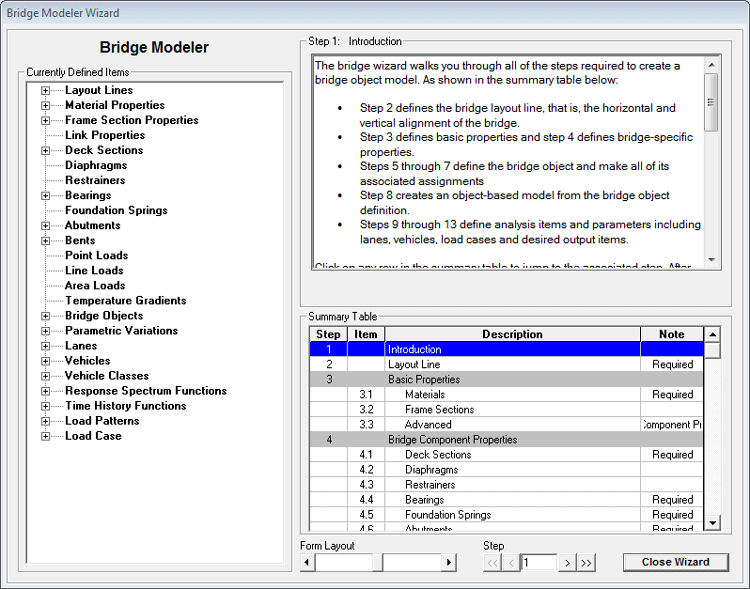The height and width of the screenshot is (589, 750).
Task: Select Link Properties in the tree
Action: click(x=105, y=136)
